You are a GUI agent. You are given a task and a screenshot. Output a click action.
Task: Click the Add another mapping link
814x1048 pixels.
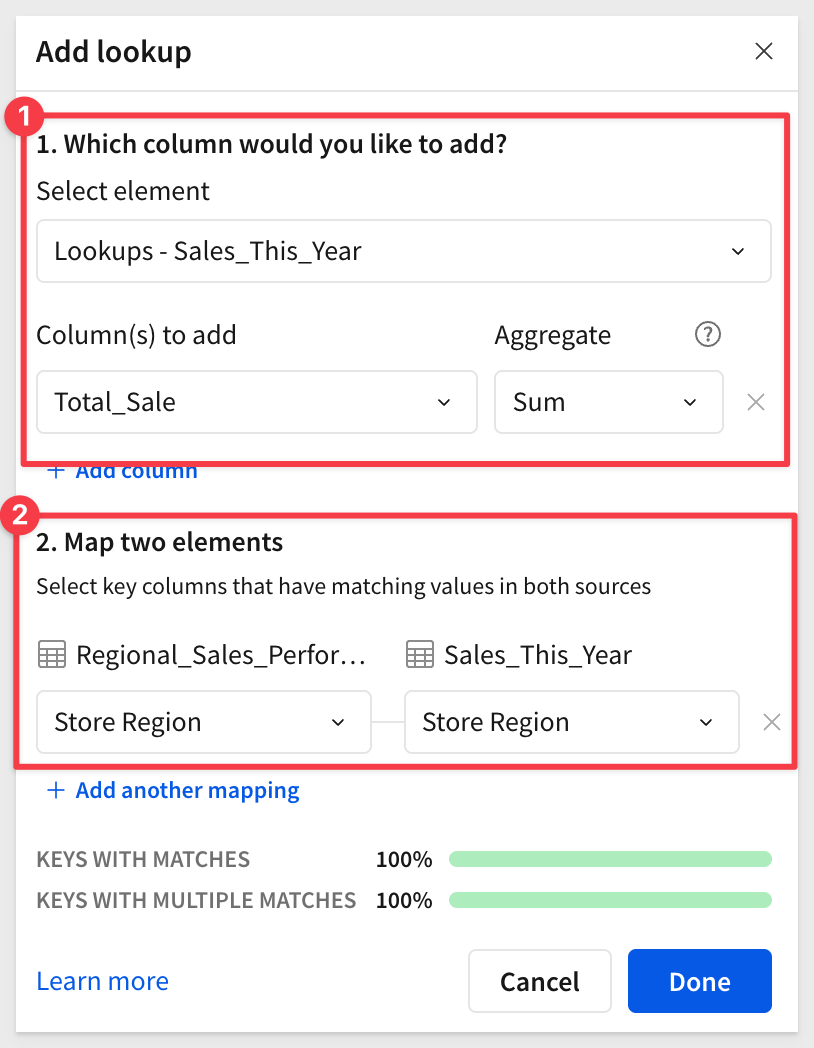coord(187,790)
